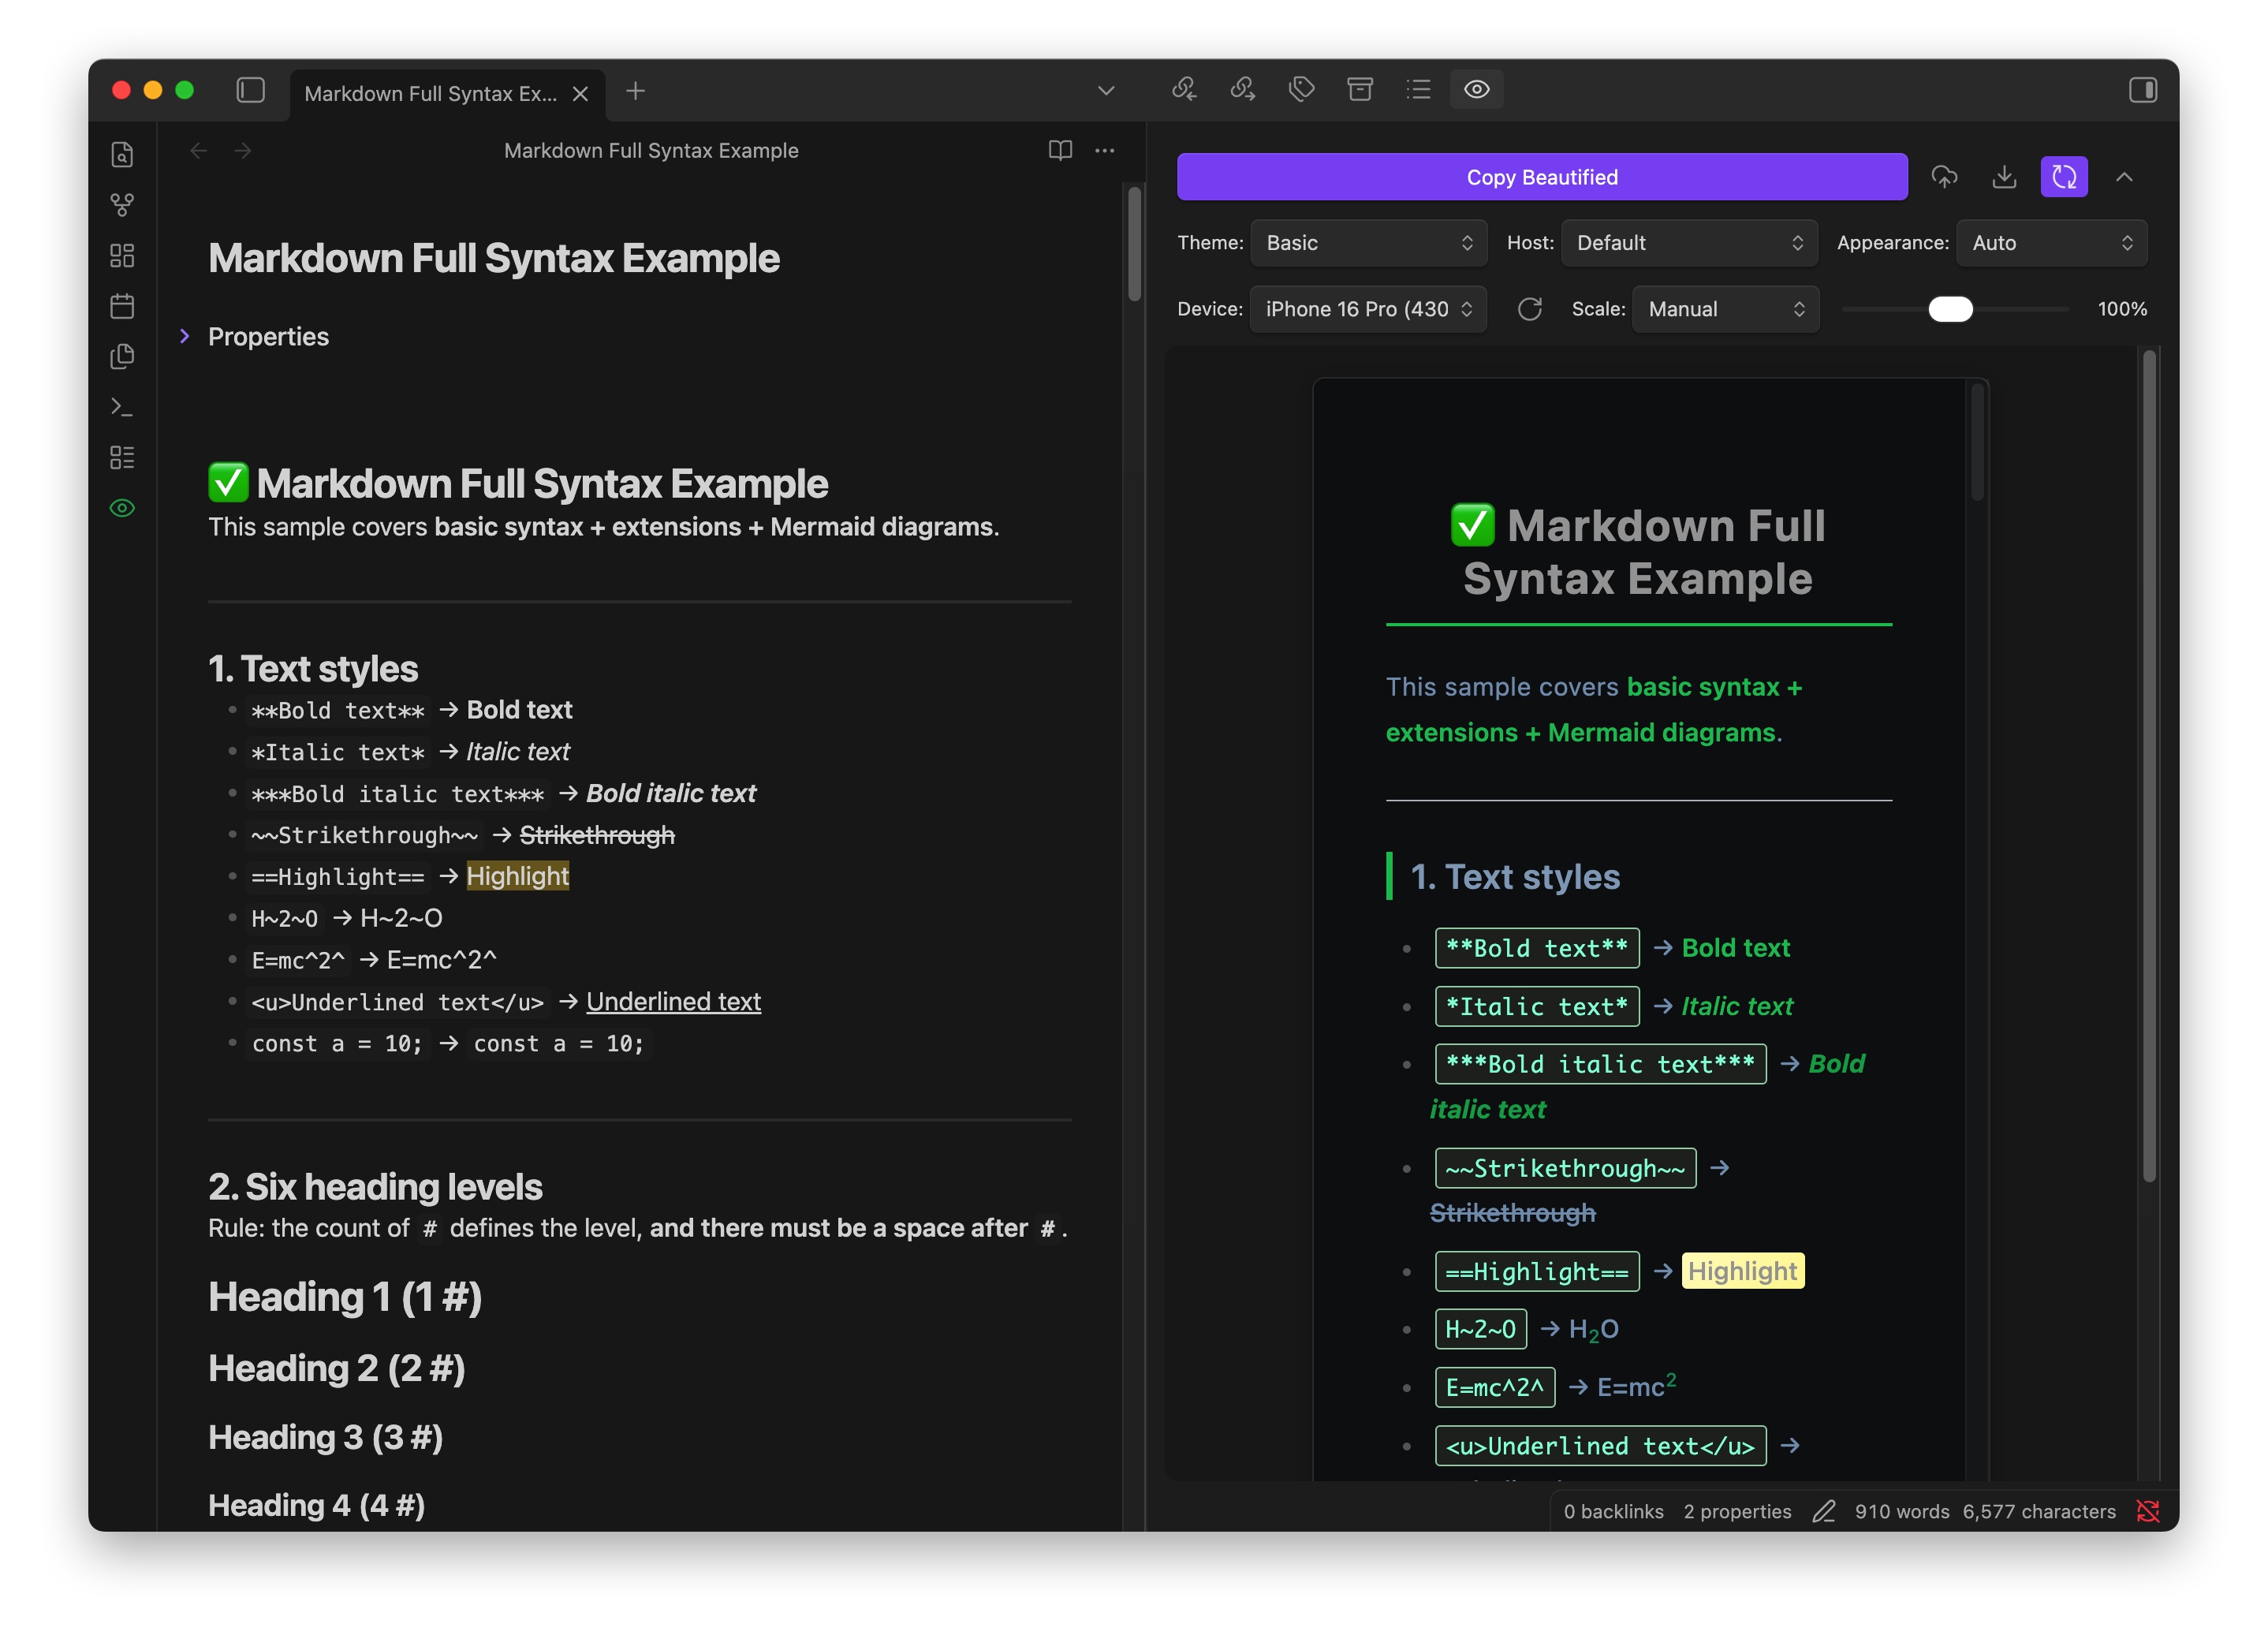Open the terminal icon in the left ribbon
Image resolution: width=2268 pixels, height=1650 pixels.
click(122, 407)
